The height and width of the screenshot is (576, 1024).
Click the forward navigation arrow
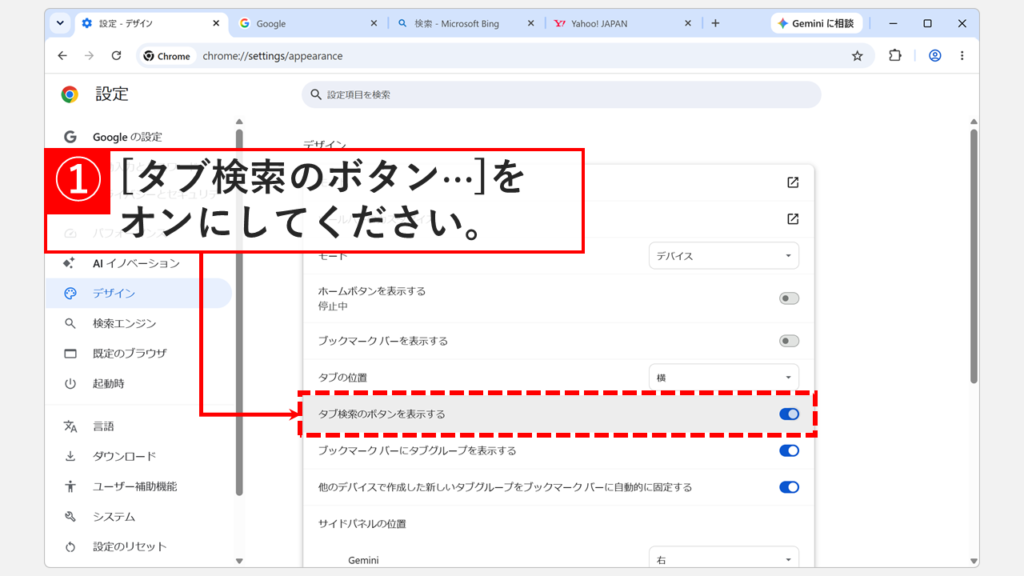point(89,56)
